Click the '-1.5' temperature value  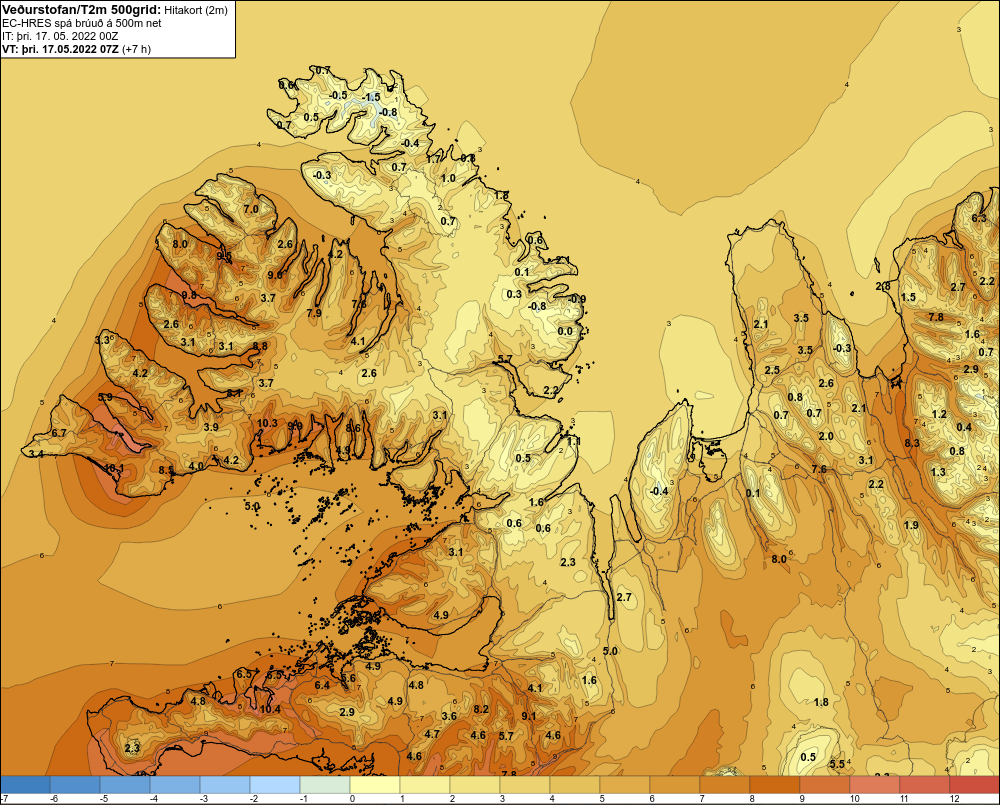(x=371, y=98)
